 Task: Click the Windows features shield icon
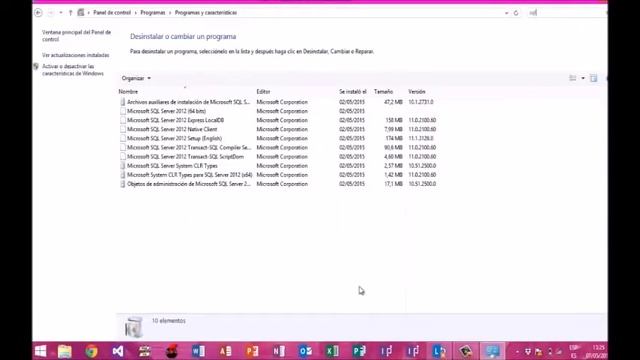36,67
